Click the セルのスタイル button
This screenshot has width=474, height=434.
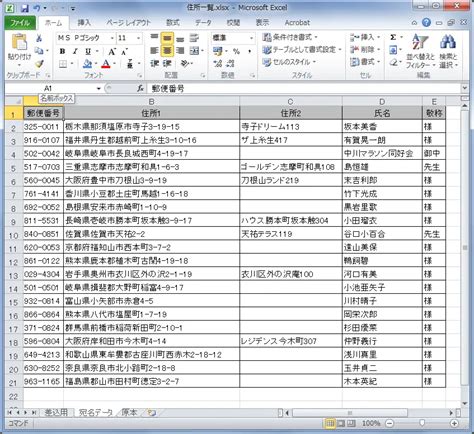point(289,62)
